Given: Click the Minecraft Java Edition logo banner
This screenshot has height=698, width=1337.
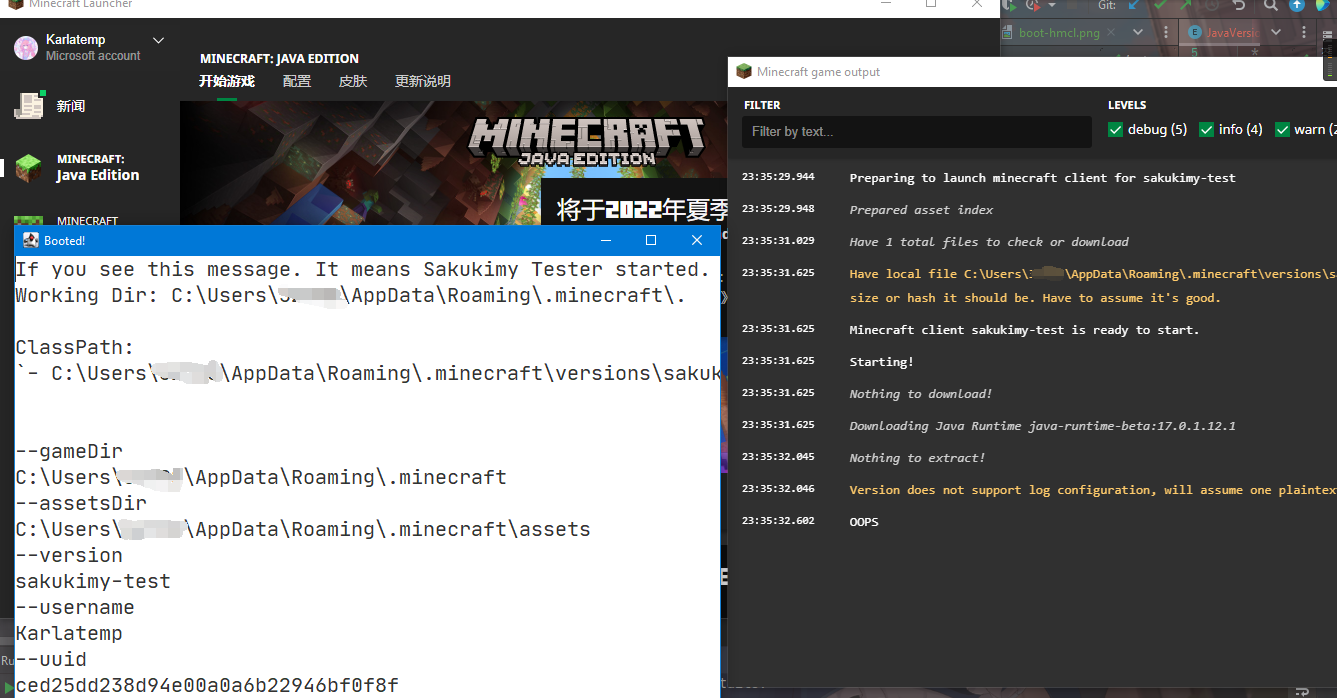Looking at the screenshot, I should click(587, 142).
